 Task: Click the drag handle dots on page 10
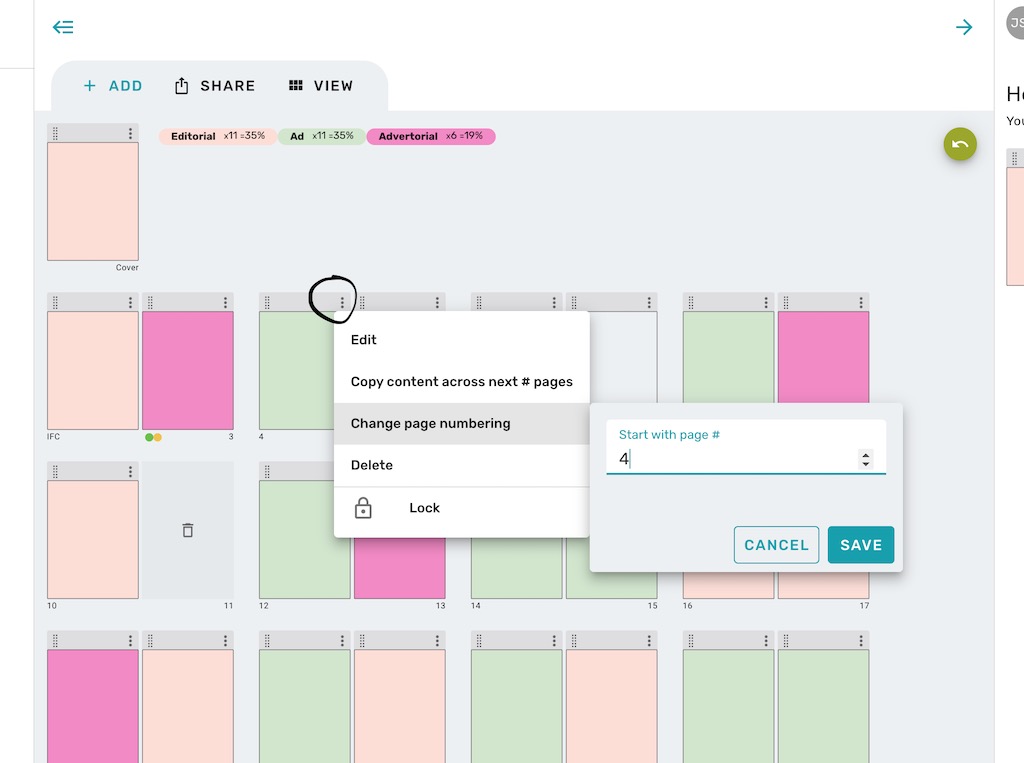pyautogui.click(x=57, y=470)
